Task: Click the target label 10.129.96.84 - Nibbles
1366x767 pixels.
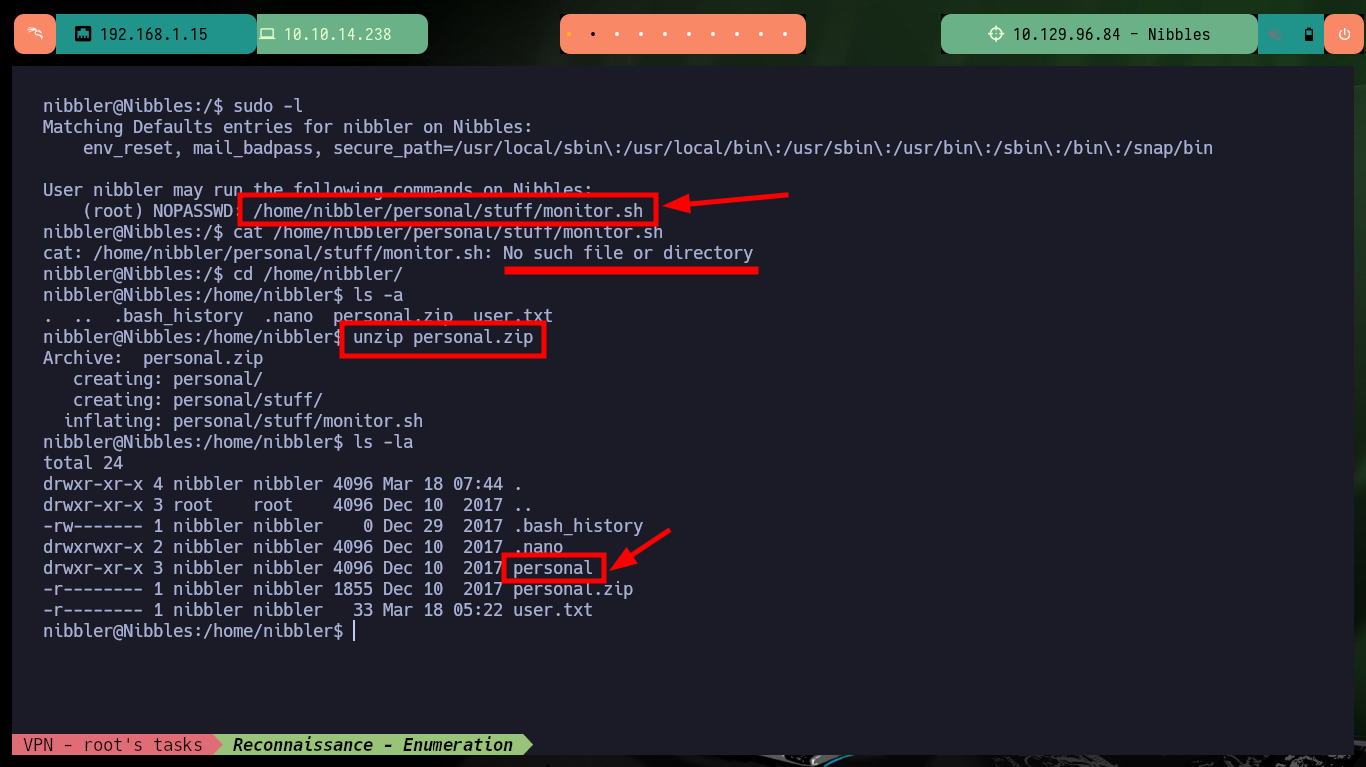Action: pos(1111,34)
